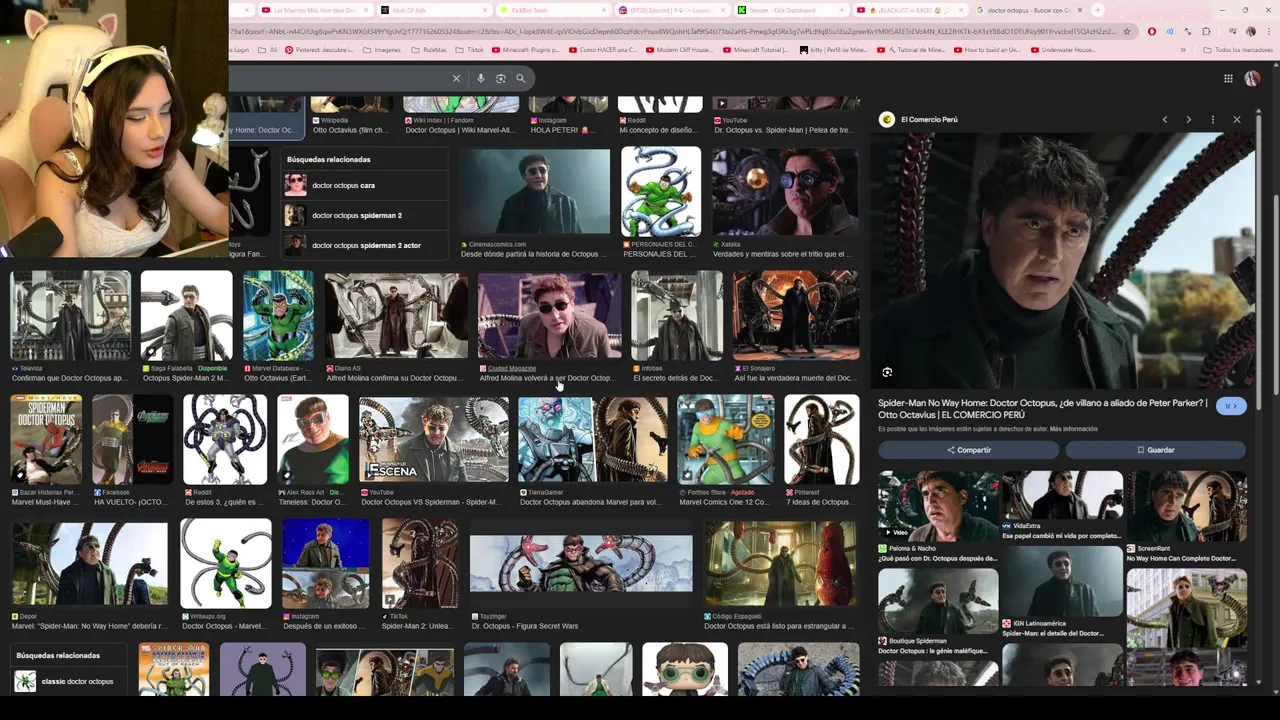Screen dimensions: 1280x720
Task: Open the Diario AS Alfred Molina thumbnail
Action: pyautogui.click(x=396, y=314)
